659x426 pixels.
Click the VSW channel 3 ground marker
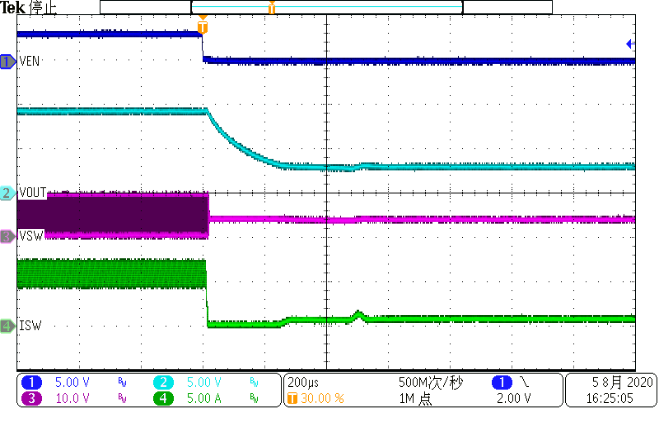(x=8, y=236)
